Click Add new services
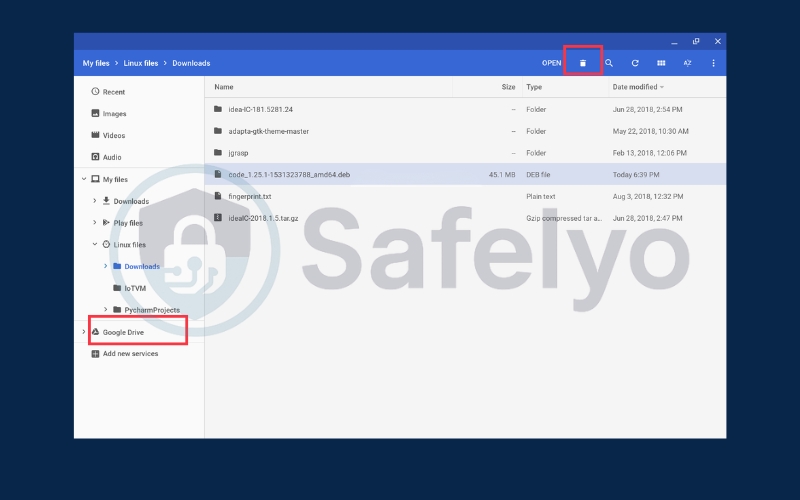 coord(131,354)
